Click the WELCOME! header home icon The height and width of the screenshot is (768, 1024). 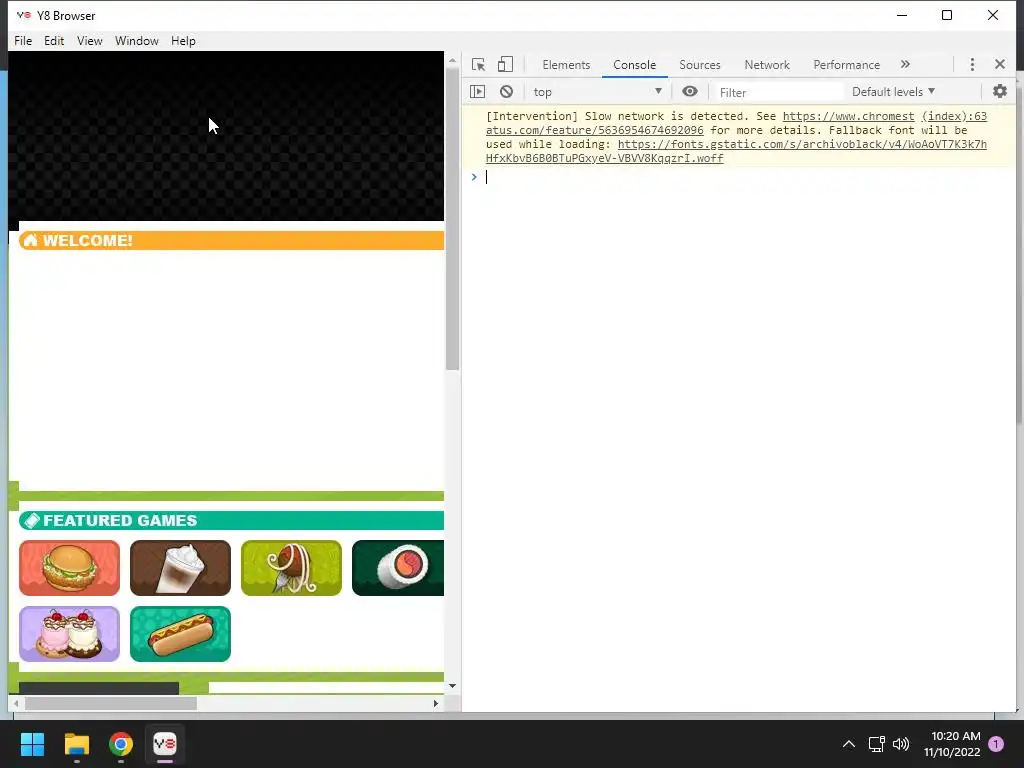tap(30, 240)
